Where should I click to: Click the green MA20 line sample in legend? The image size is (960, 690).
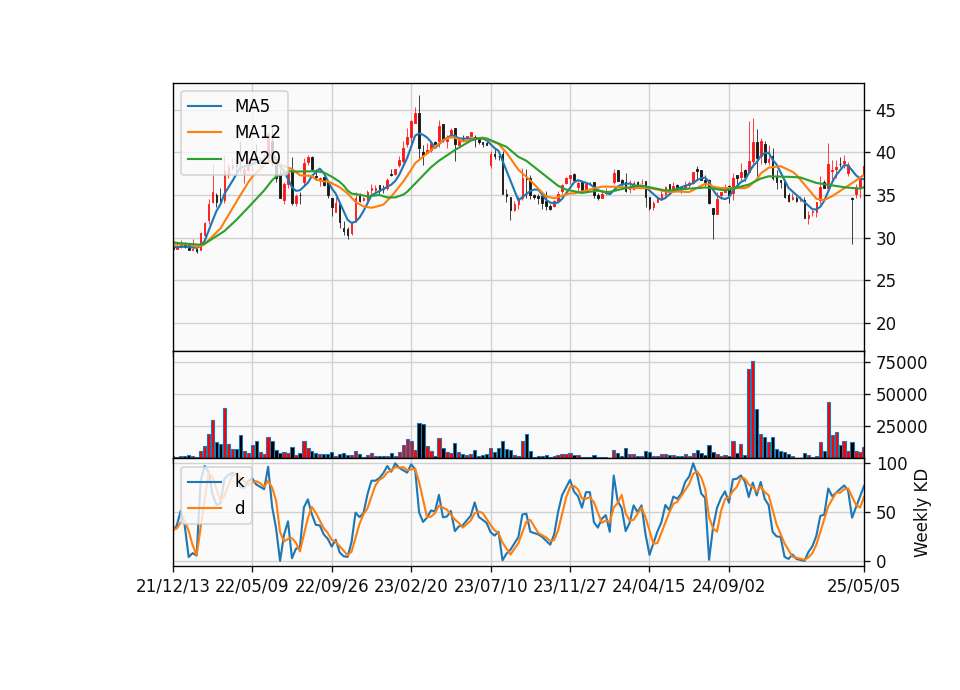[204, 158]
